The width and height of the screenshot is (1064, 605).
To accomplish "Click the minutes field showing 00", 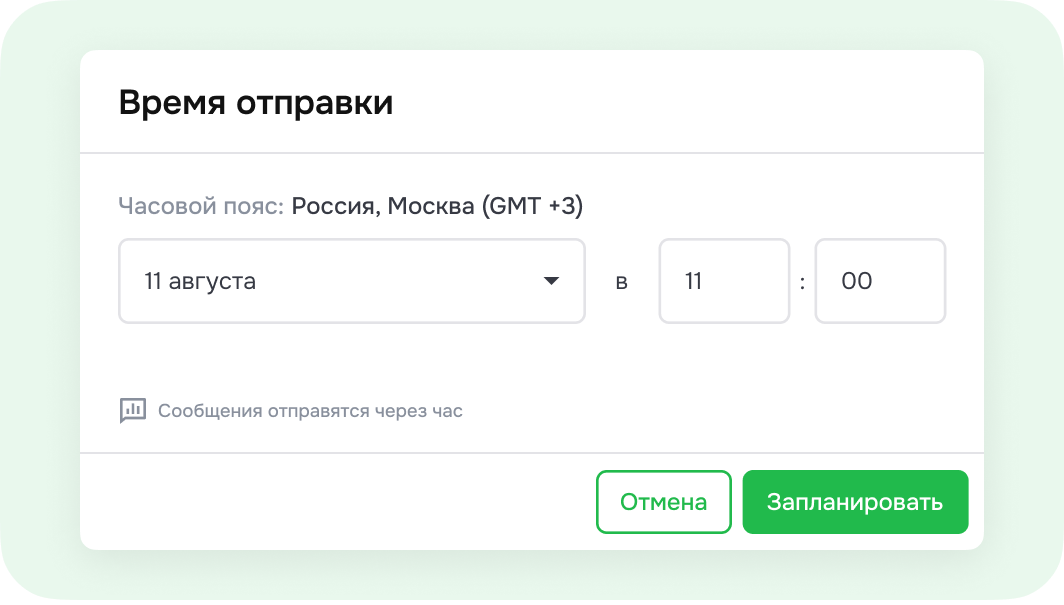I will 880,281.
